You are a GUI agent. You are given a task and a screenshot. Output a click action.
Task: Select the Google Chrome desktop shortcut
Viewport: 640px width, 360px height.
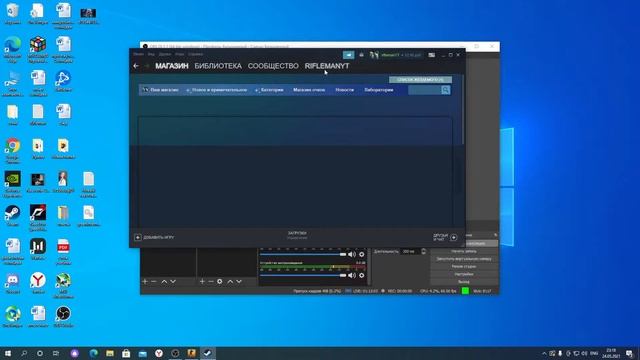point(13,151)
